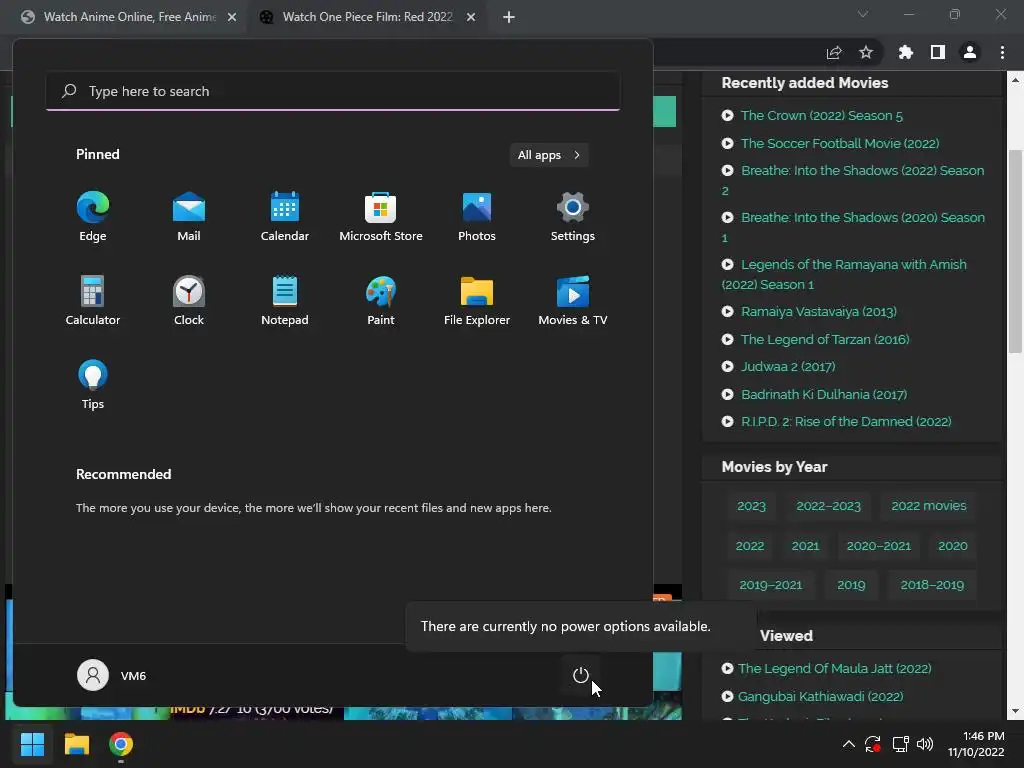Open The Soccer Football Movie (2022)

tap(840, 143)
